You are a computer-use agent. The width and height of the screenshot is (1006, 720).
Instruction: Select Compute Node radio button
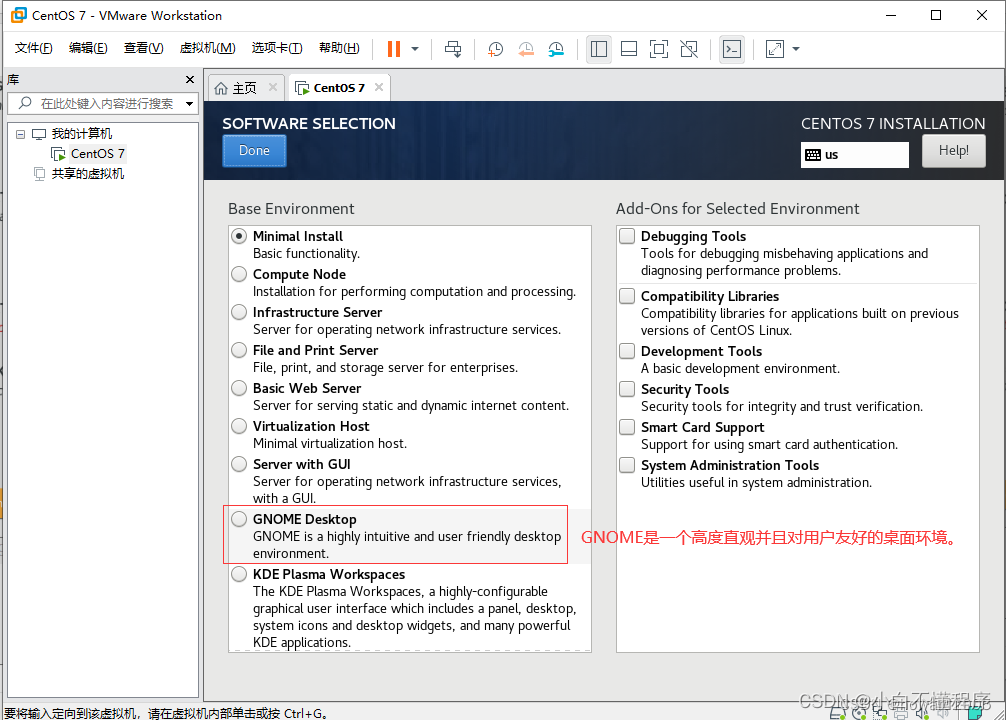click(239, 274)
